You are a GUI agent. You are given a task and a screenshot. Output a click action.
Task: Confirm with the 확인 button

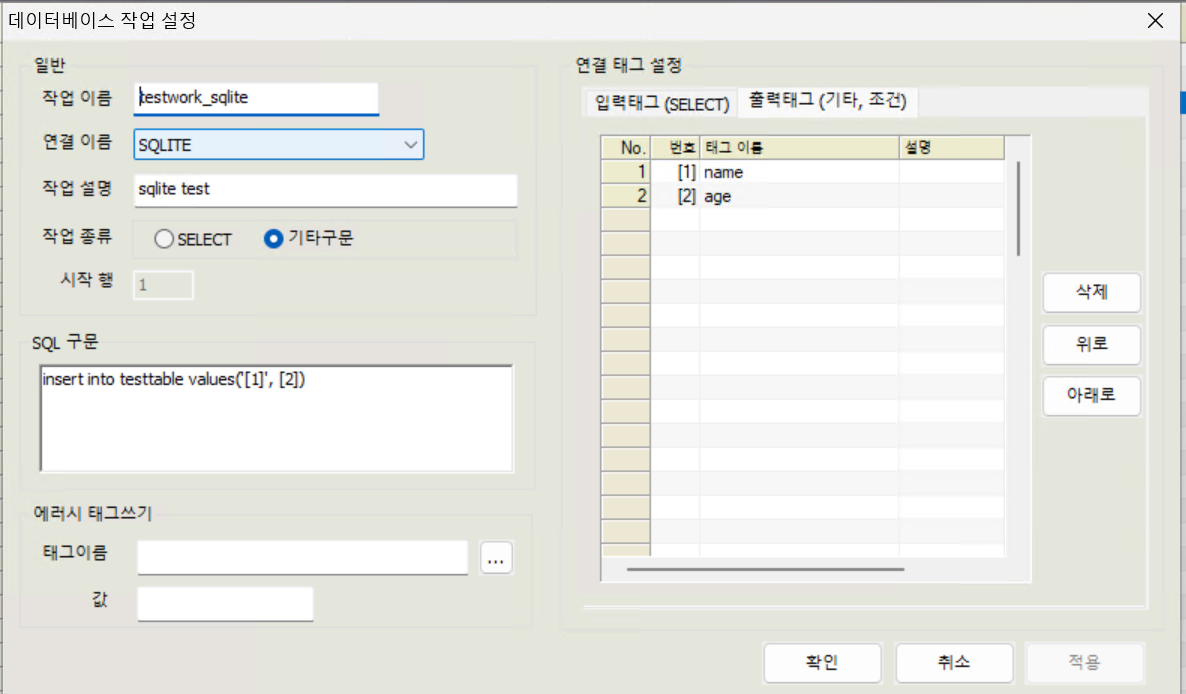click(x=822, y=662)
